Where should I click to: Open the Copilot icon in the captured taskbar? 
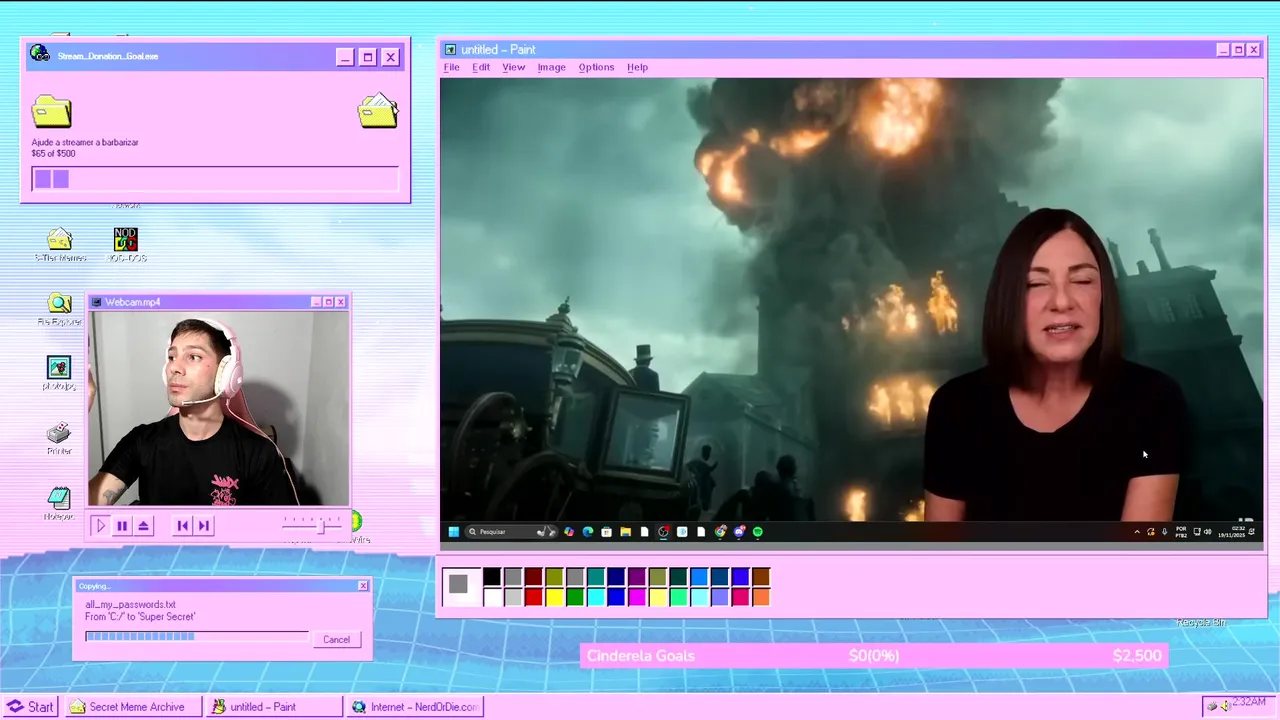tap(569, 532)
